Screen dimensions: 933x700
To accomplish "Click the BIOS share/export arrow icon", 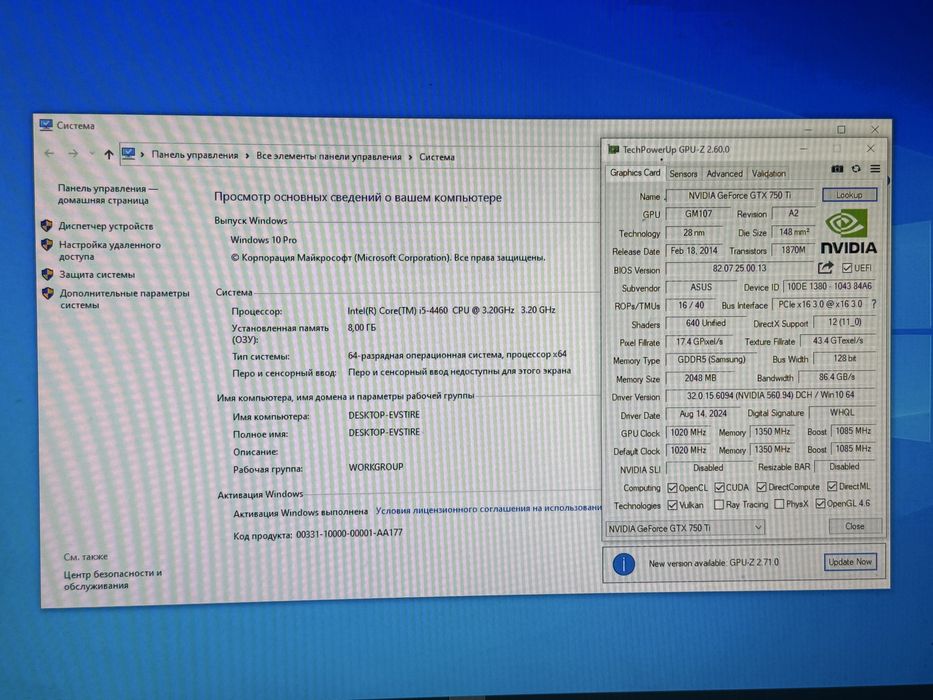I will click(825, 268).
